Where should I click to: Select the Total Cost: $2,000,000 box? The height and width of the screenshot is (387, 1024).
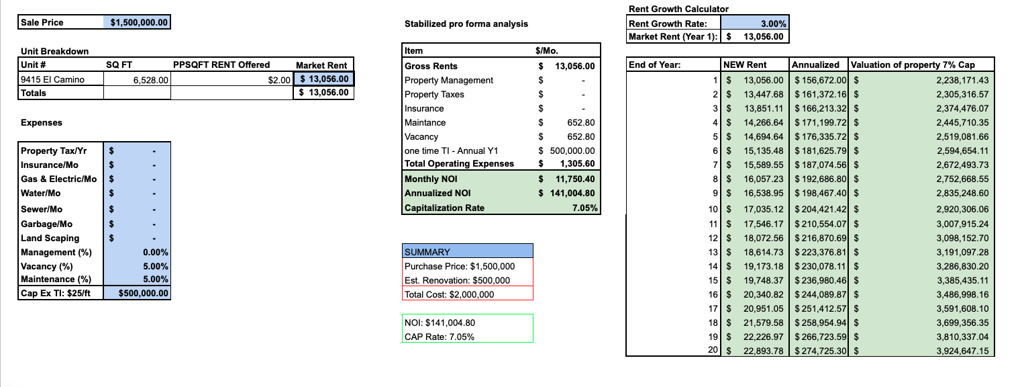click(x=468, y=294)
